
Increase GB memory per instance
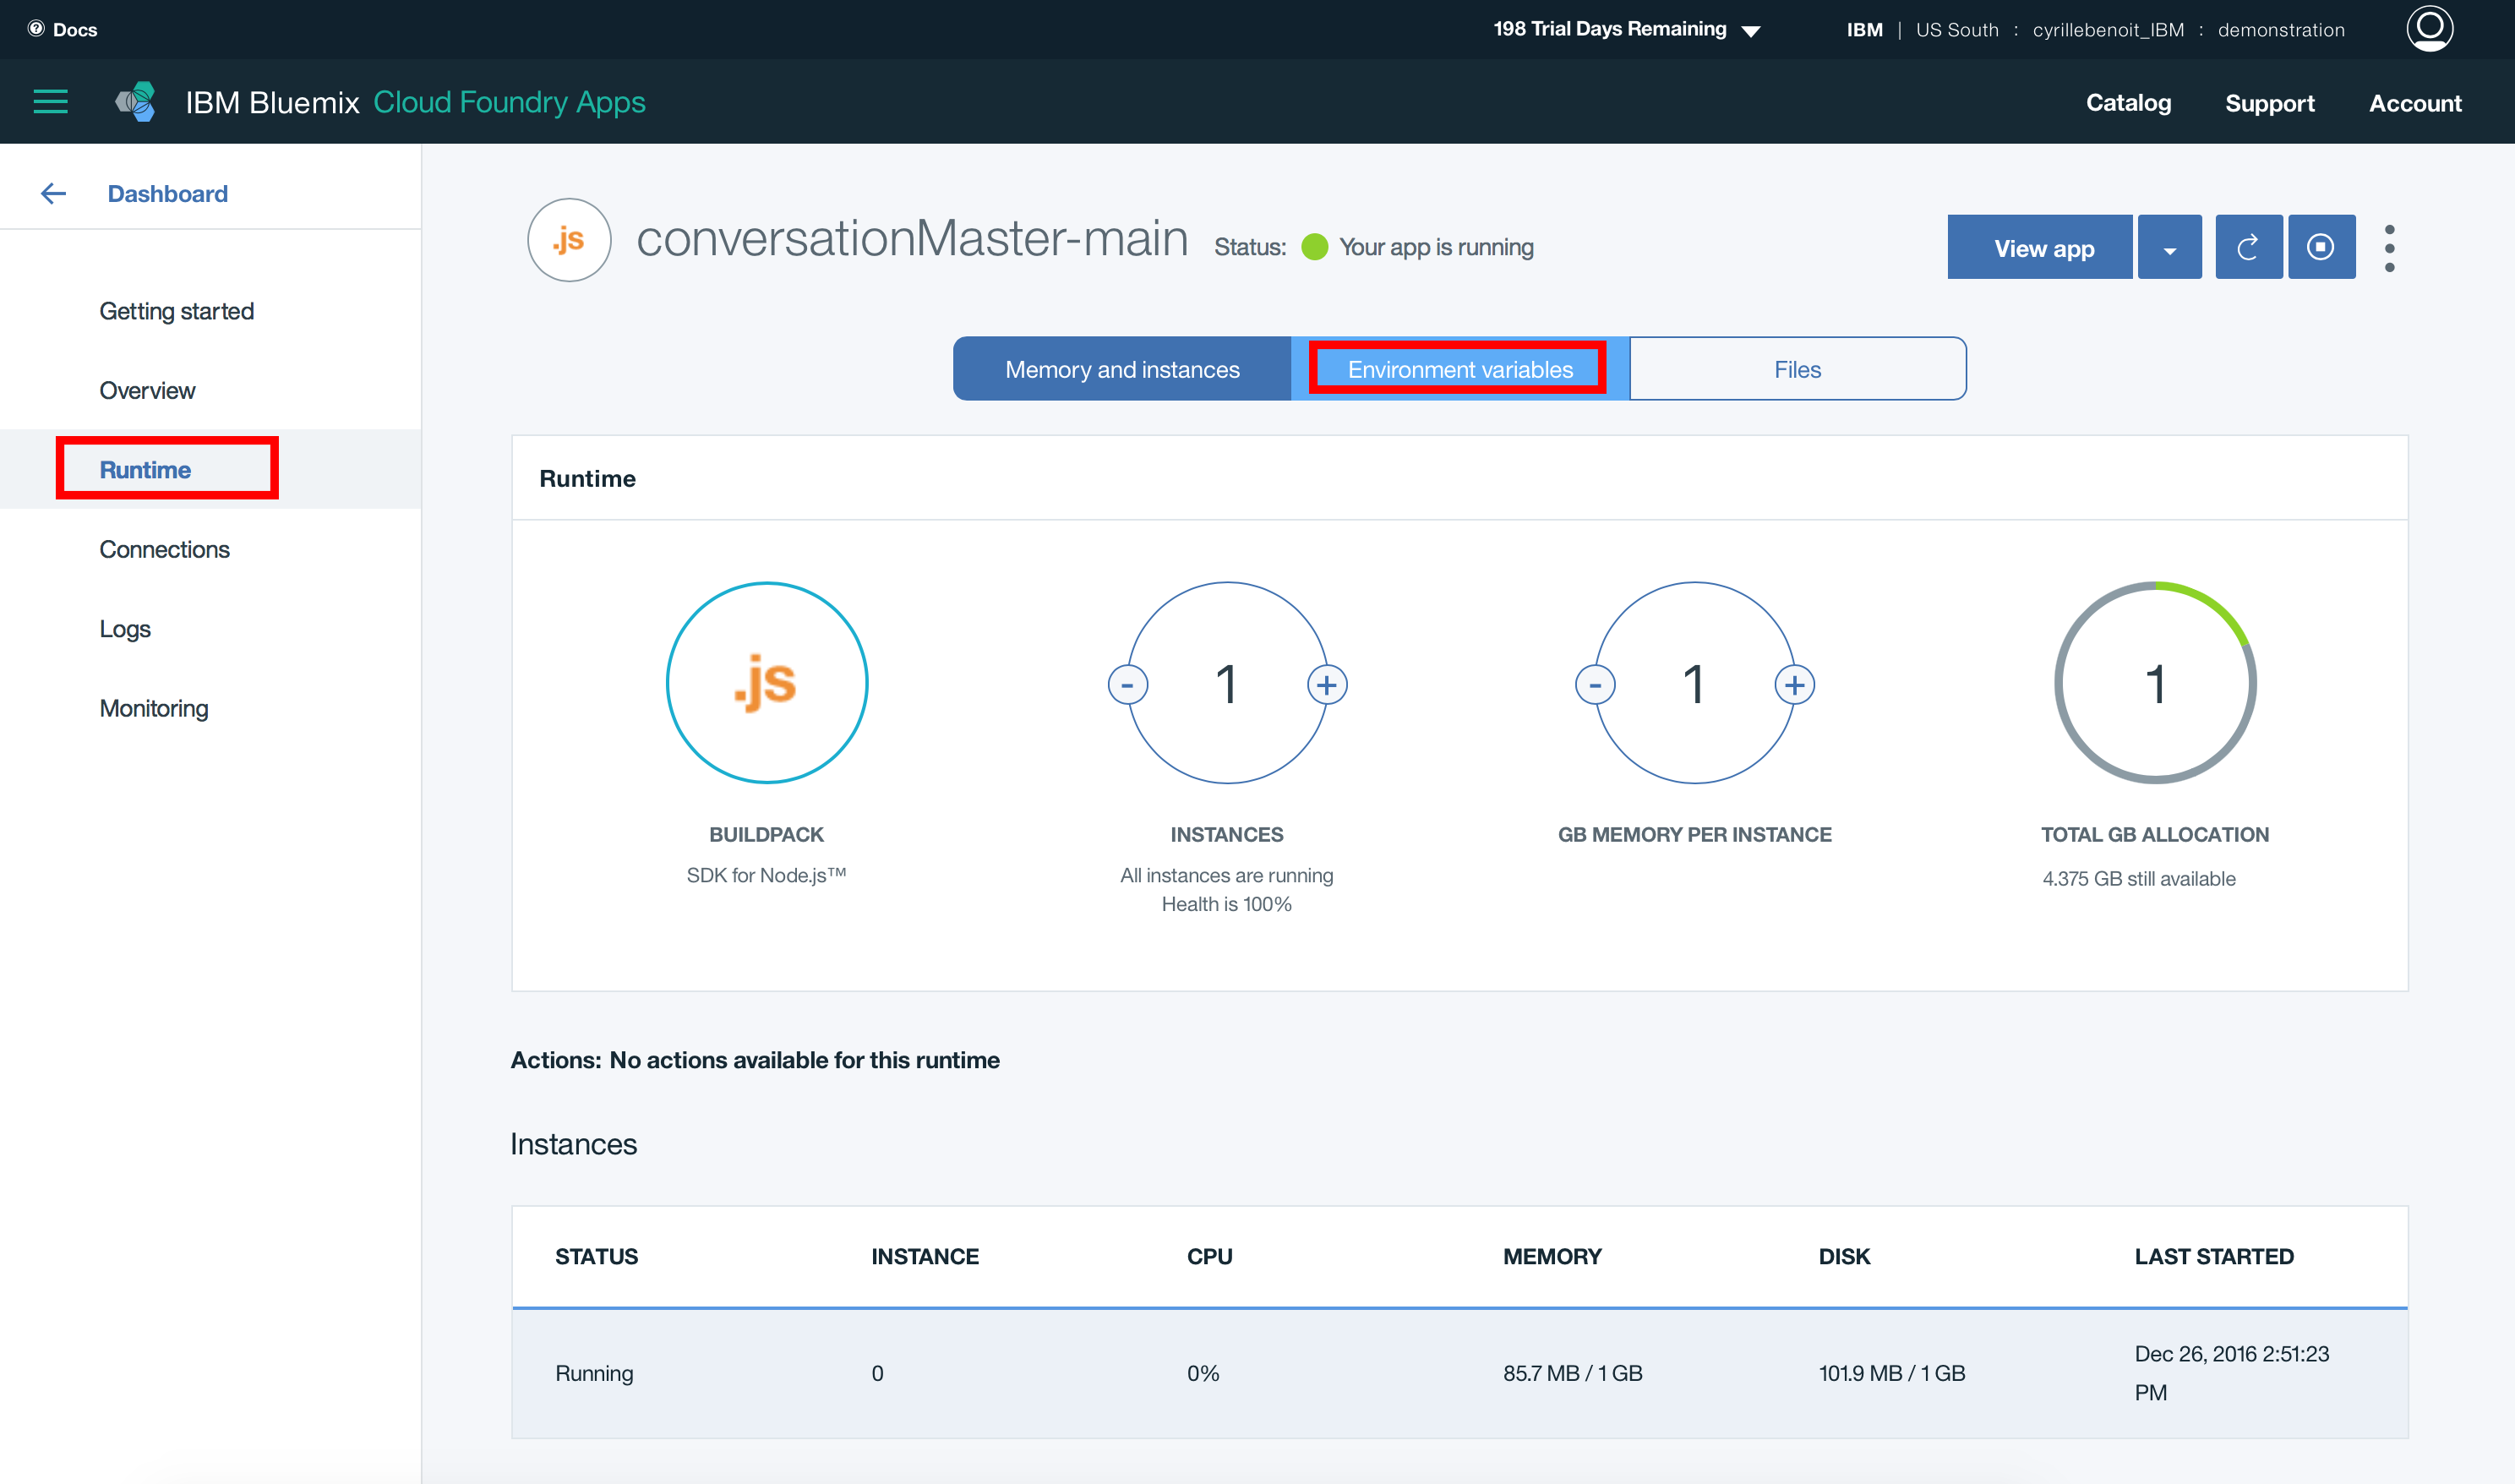point(1794,685)
